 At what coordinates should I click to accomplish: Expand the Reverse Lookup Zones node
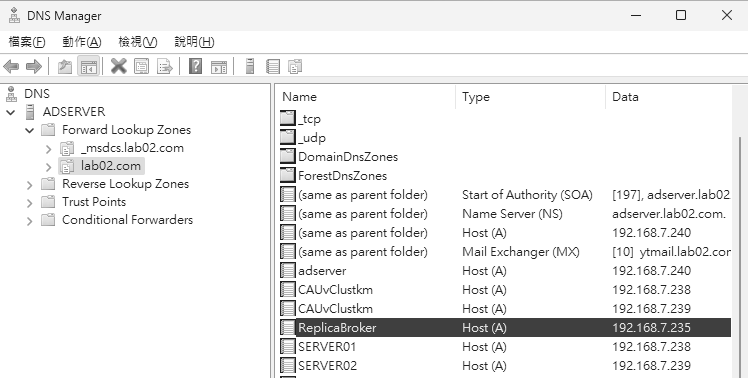pos(30,185)
